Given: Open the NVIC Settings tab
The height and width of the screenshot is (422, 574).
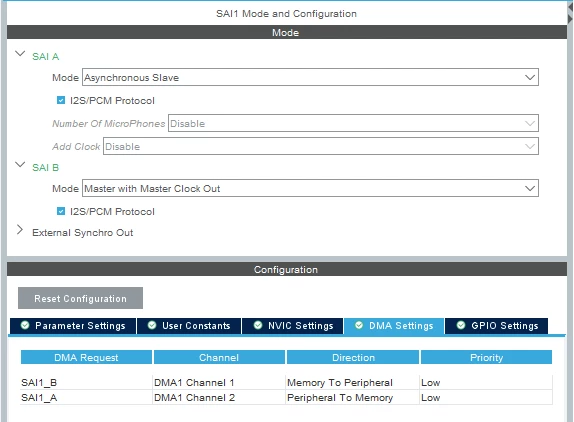Looking at the screenshot, I should pos(293,326).
